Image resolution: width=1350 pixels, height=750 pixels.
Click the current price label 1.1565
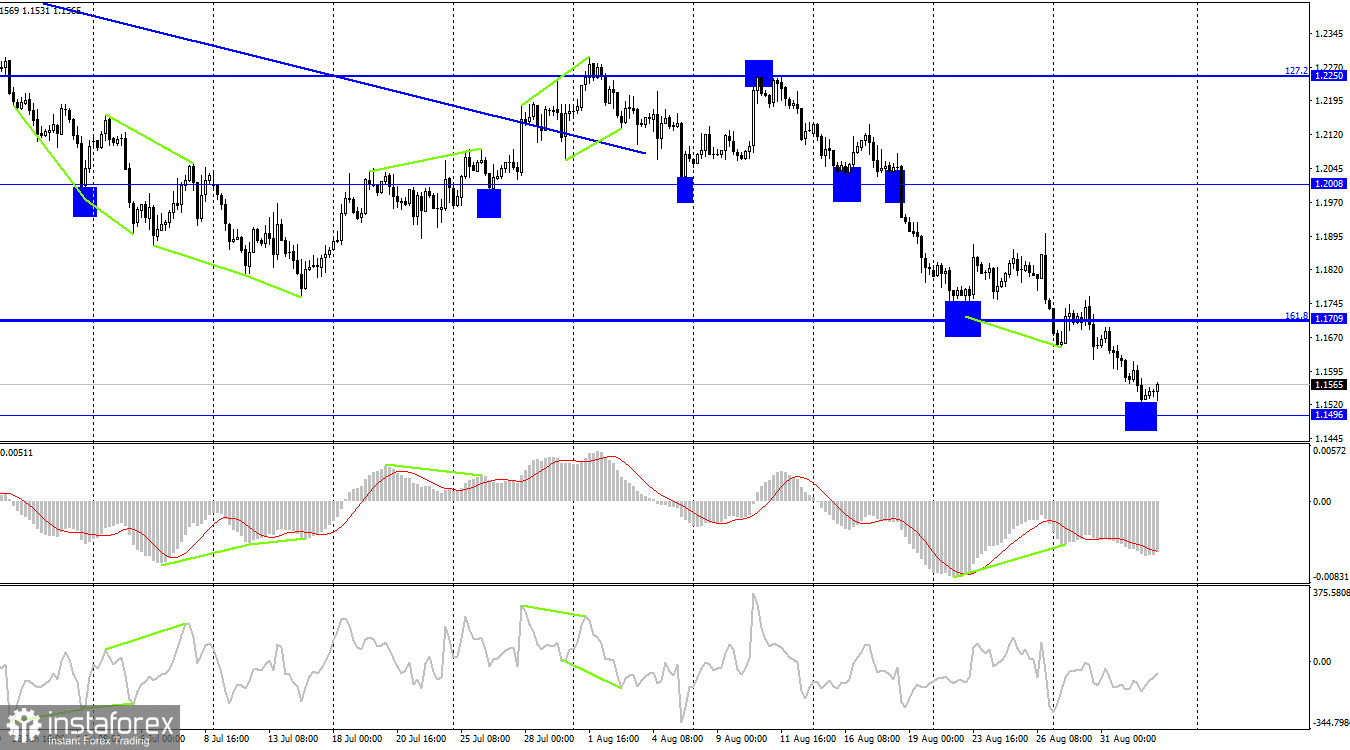click(x=1329, y=384)
